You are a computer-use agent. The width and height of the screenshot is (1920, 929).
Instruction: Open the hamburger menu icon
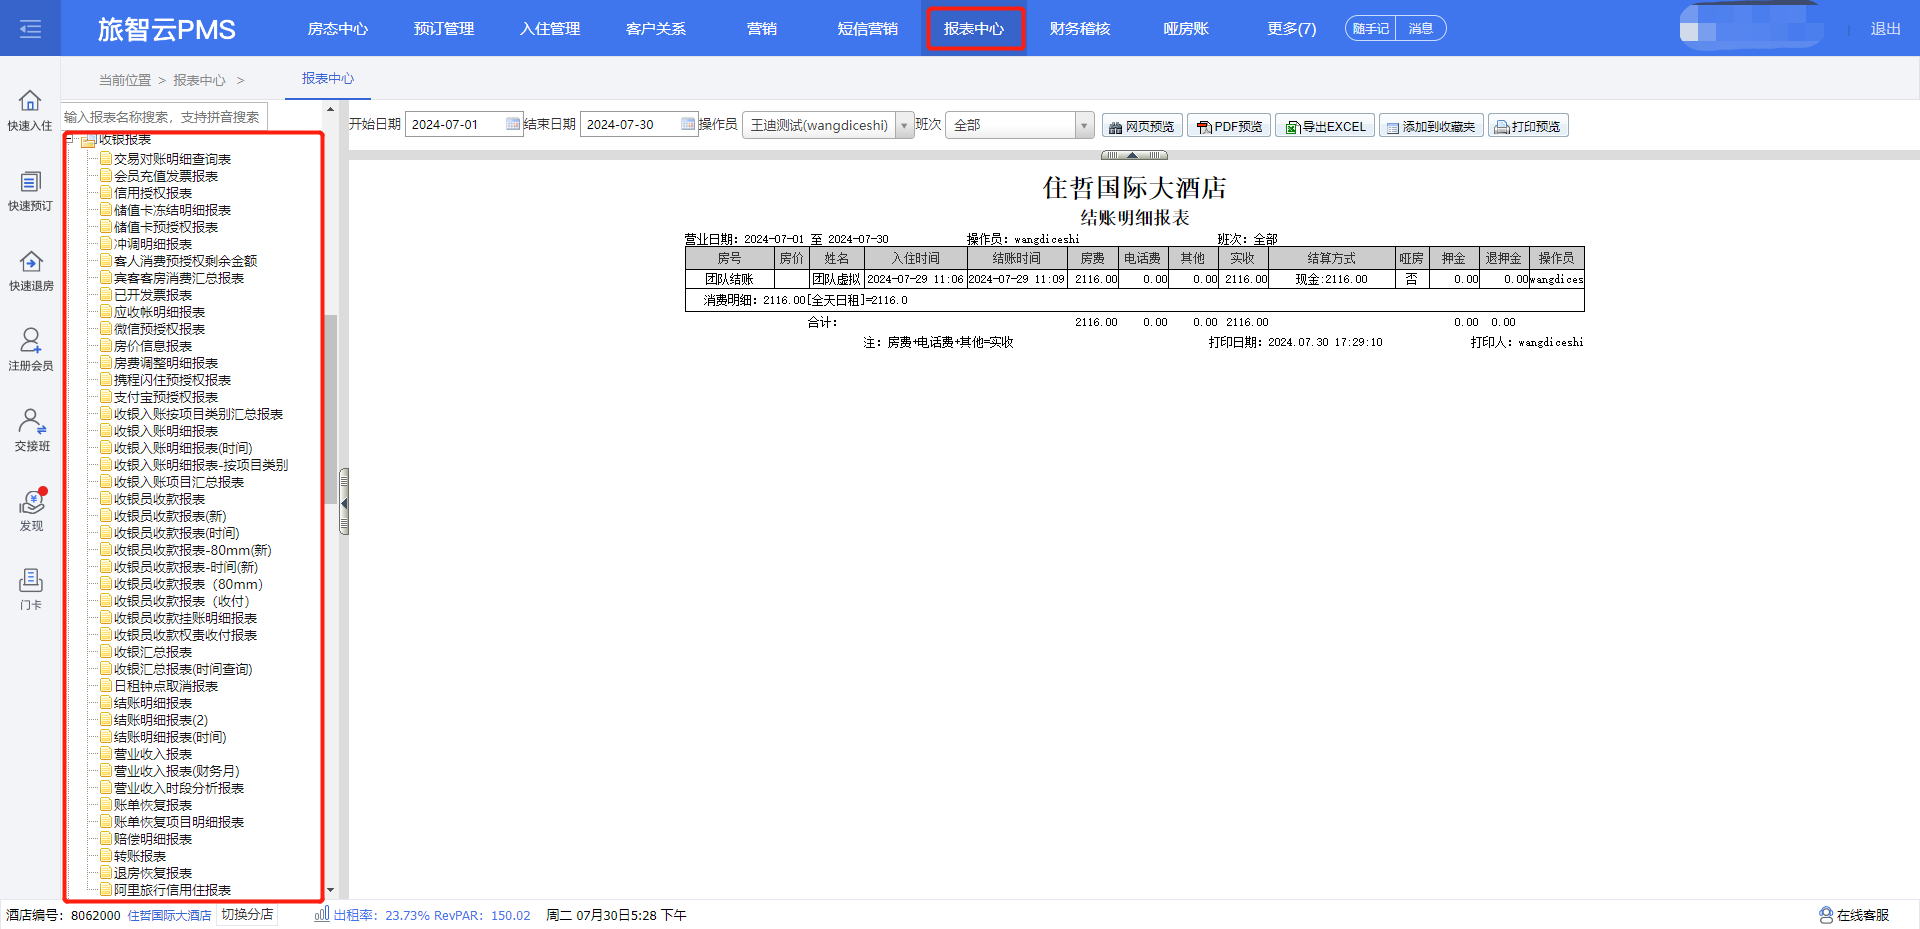(30, 28)
